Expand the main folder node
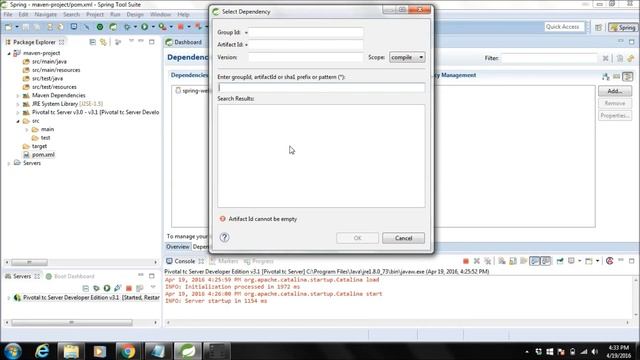 pyautogui.click(x=27, y=129)
